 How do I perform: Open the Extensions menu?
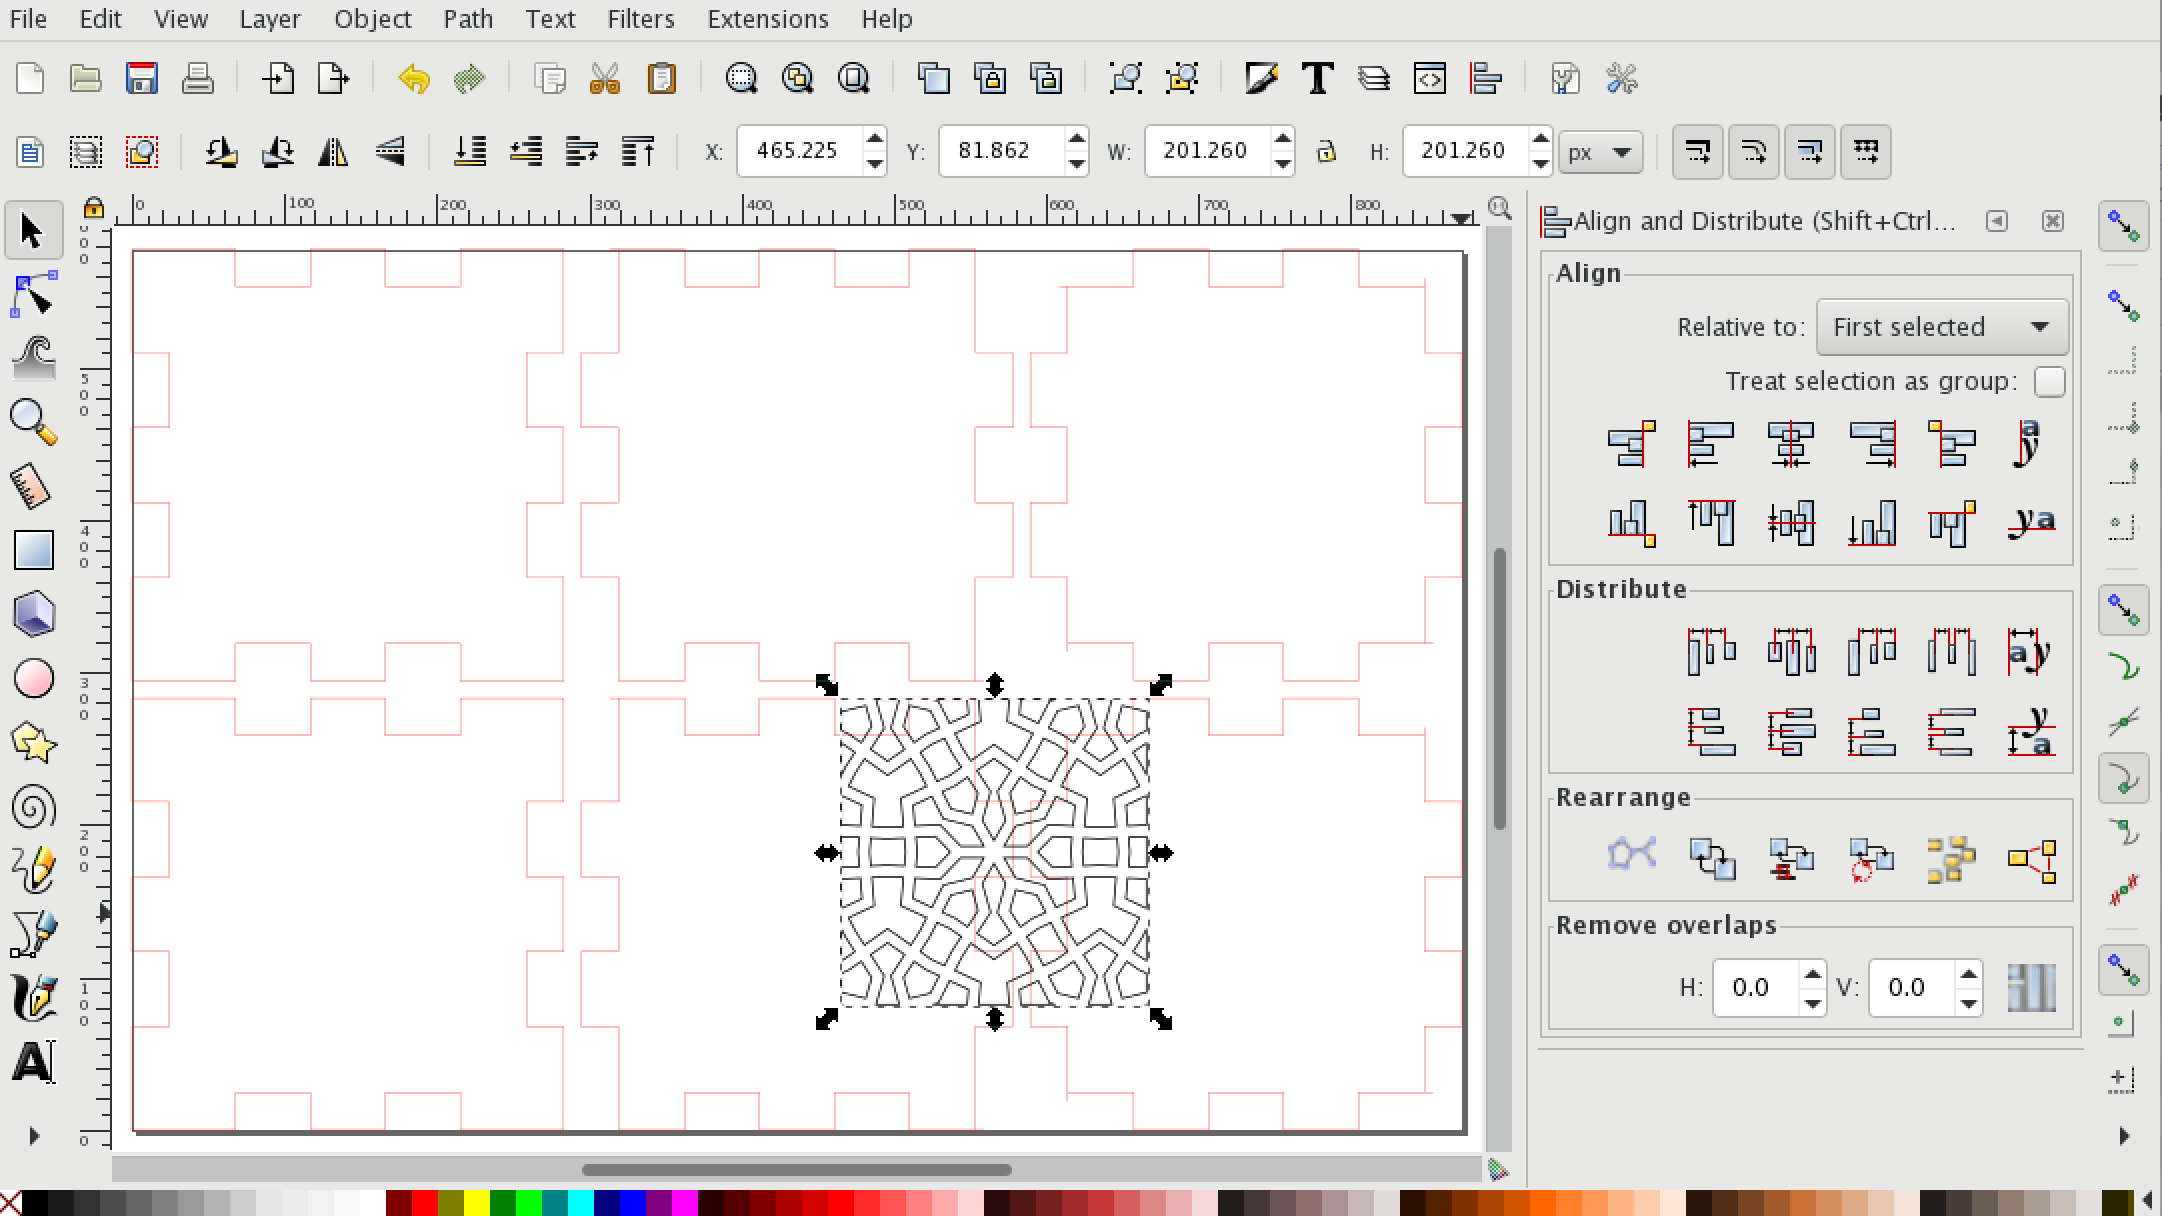pyautogui.click(x=766, y=19)
